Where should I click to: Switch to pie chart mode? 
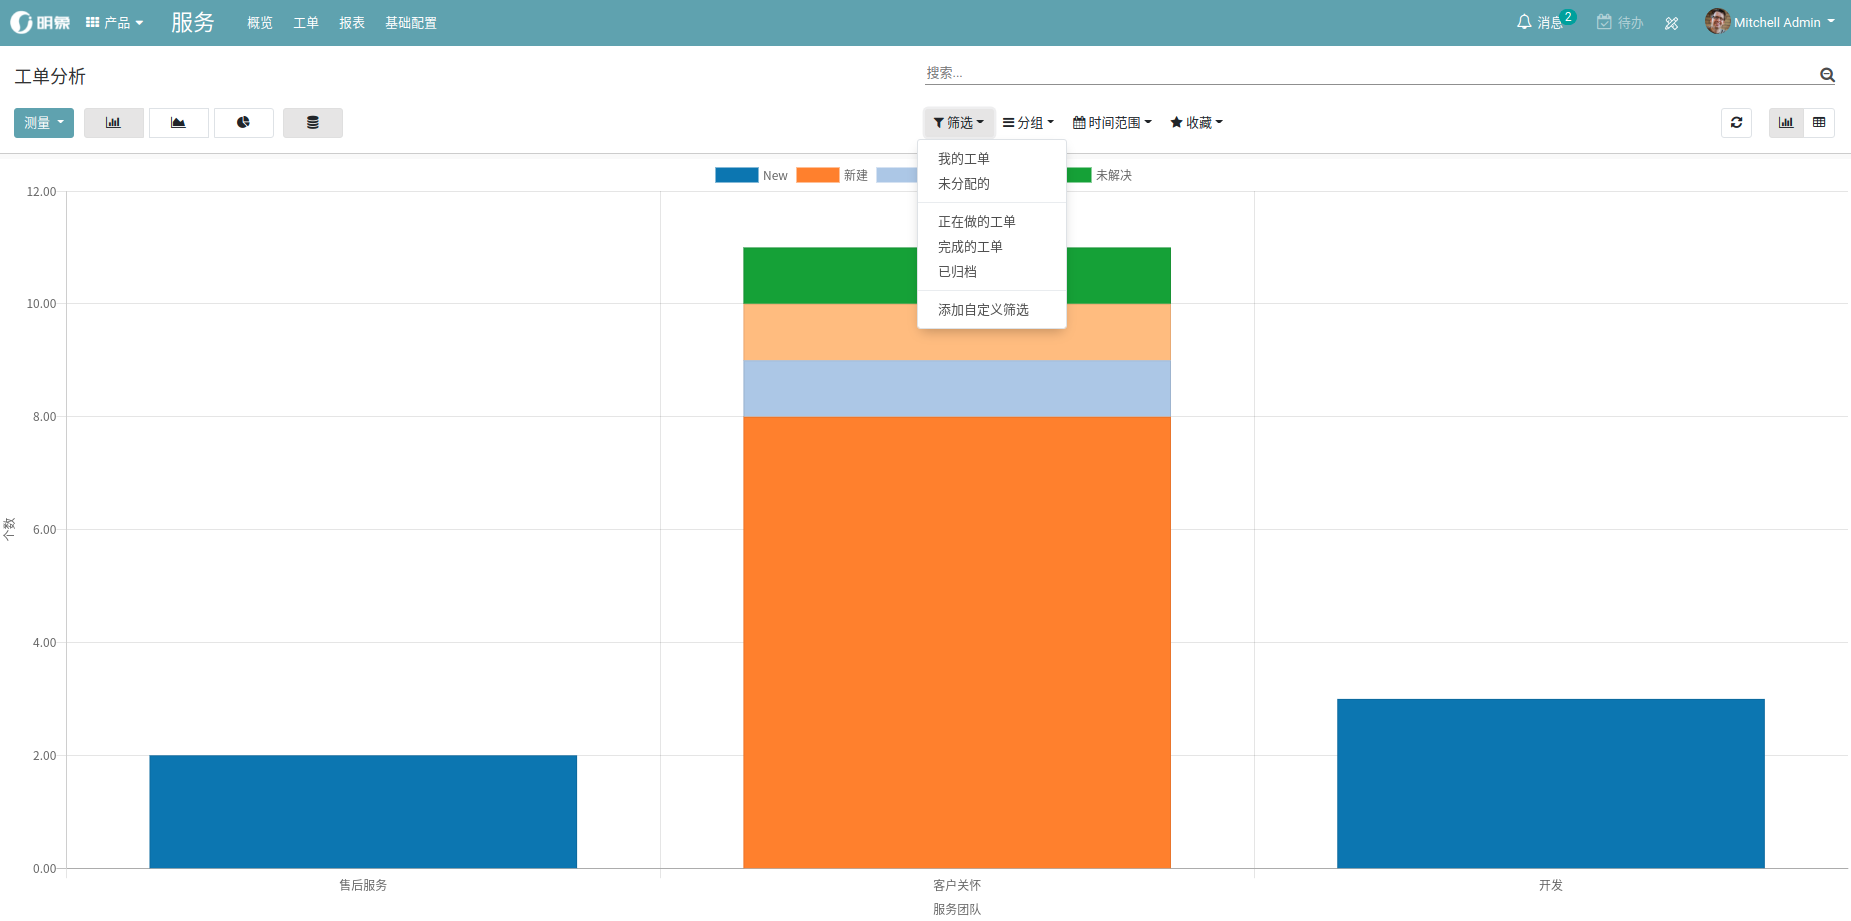pyautogui.click(x=243, y=123)
